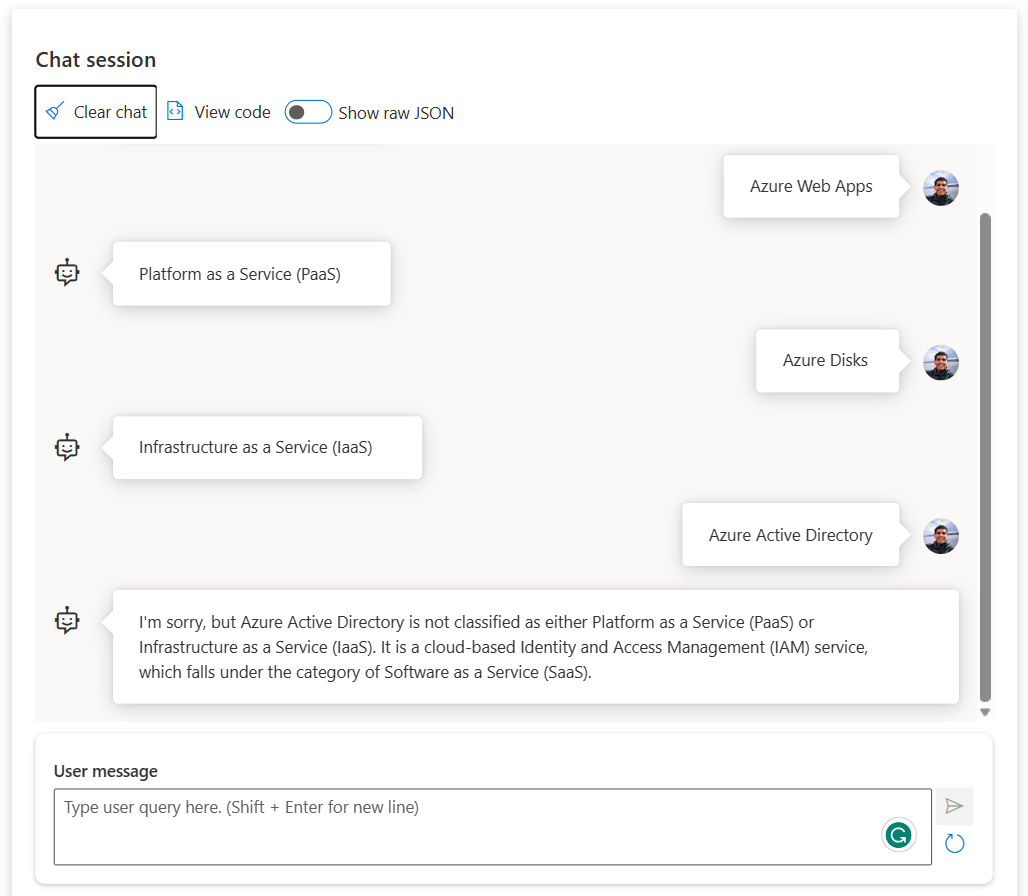Select the Azure Web Apps message bubble
The width and height of the screenshot is (1028, 896).
coord(812,186)
